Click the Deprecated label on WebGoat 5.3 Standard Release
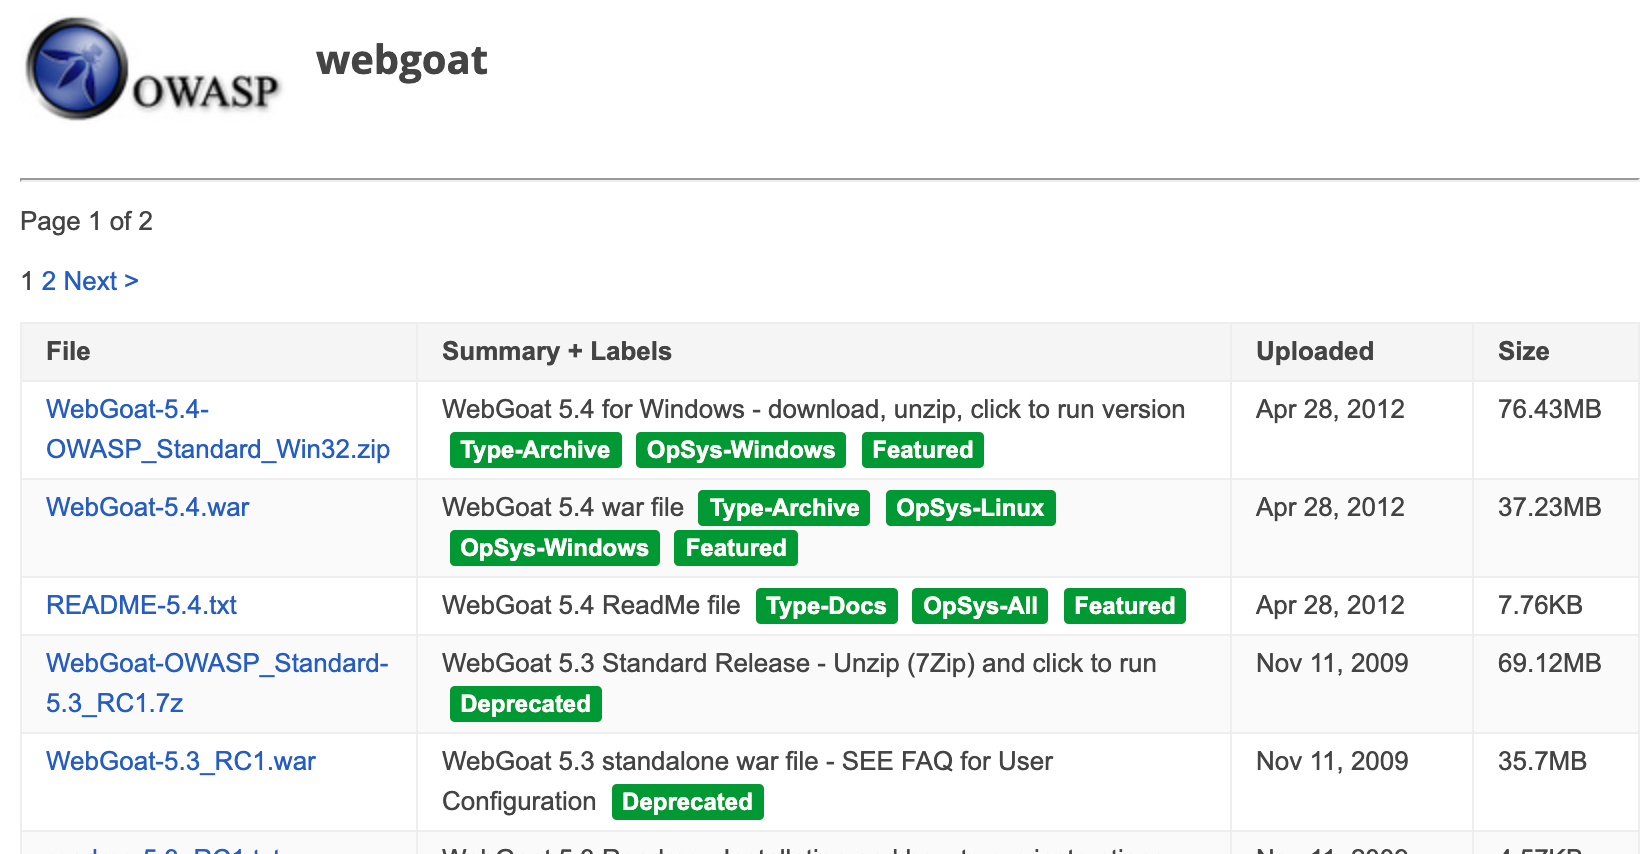Viewport: 1650px width, 854px height. coord(525,703)
